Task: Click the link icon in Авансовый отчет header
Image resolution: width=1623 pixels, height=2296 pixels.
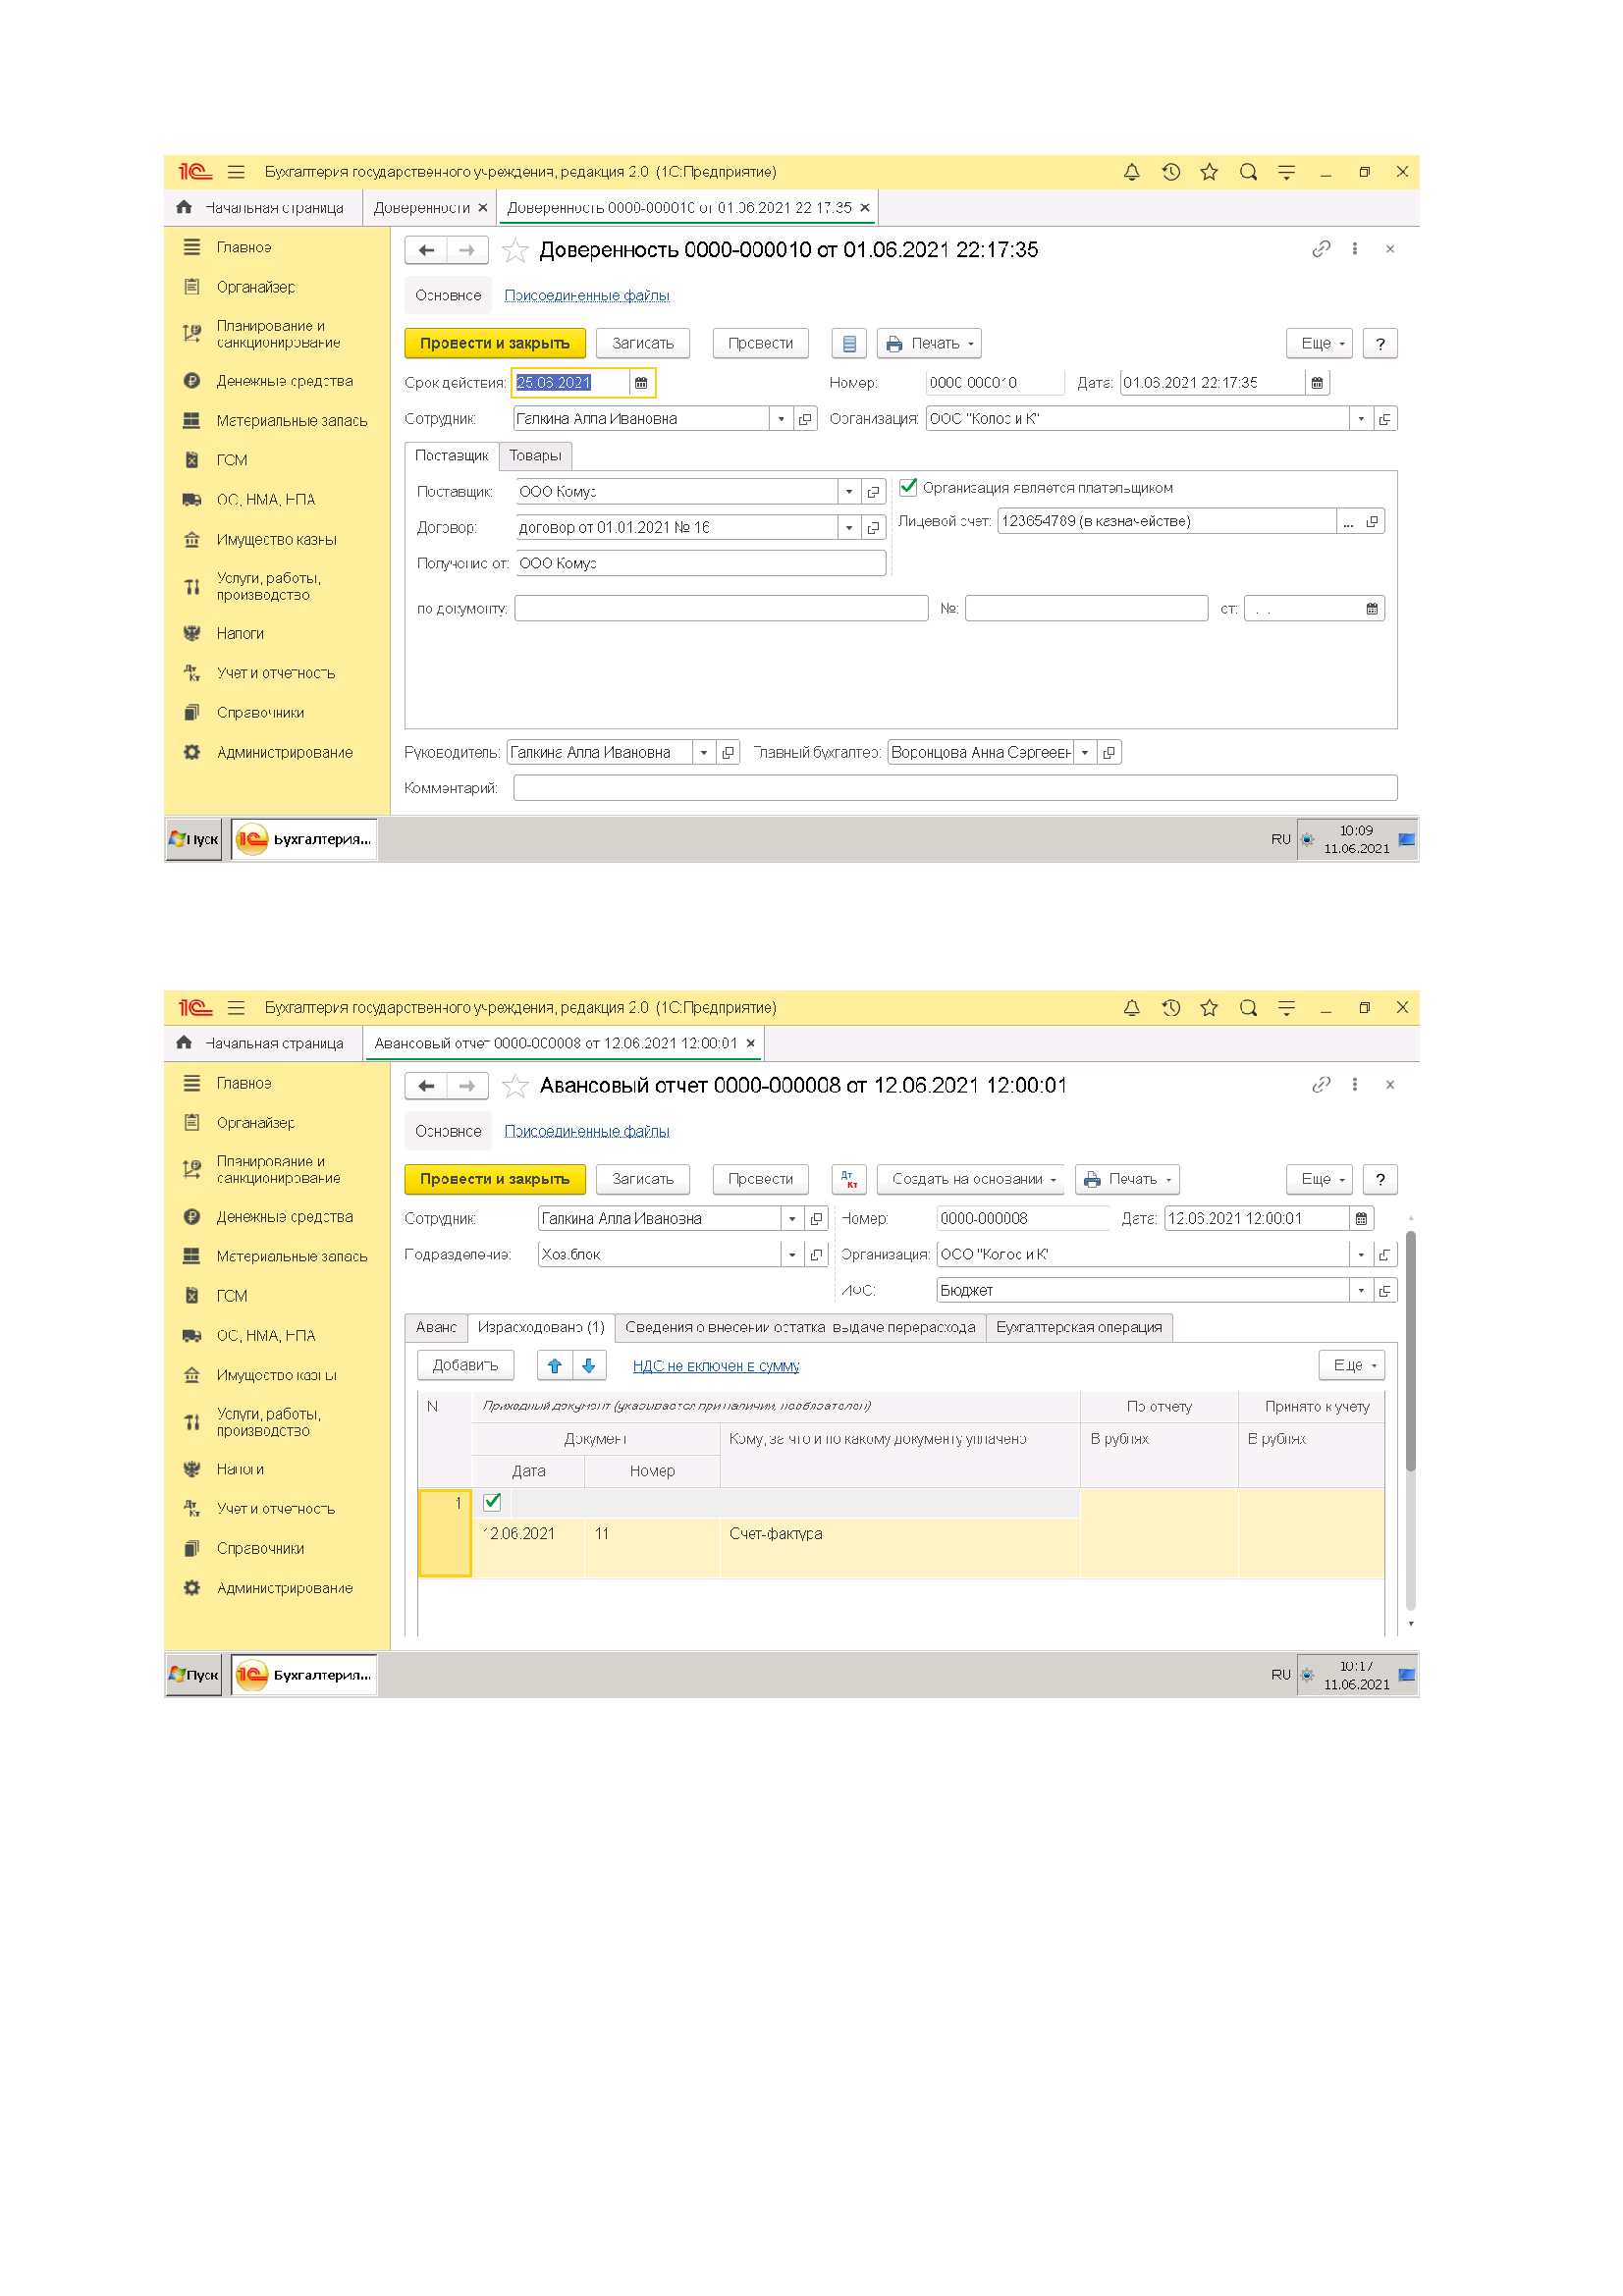Action: click(1320, 1085)
